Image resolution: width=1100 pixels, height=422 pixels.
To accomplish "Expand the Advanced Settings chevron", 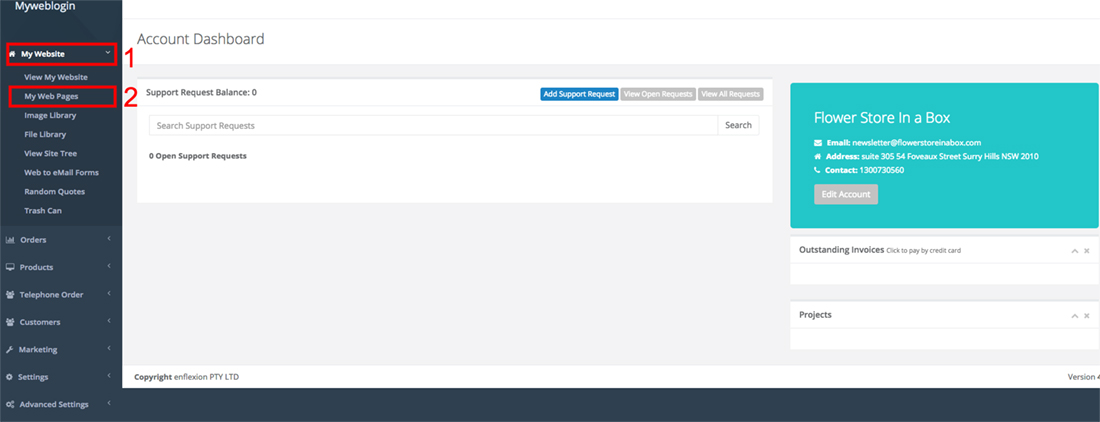I will 109,404.
